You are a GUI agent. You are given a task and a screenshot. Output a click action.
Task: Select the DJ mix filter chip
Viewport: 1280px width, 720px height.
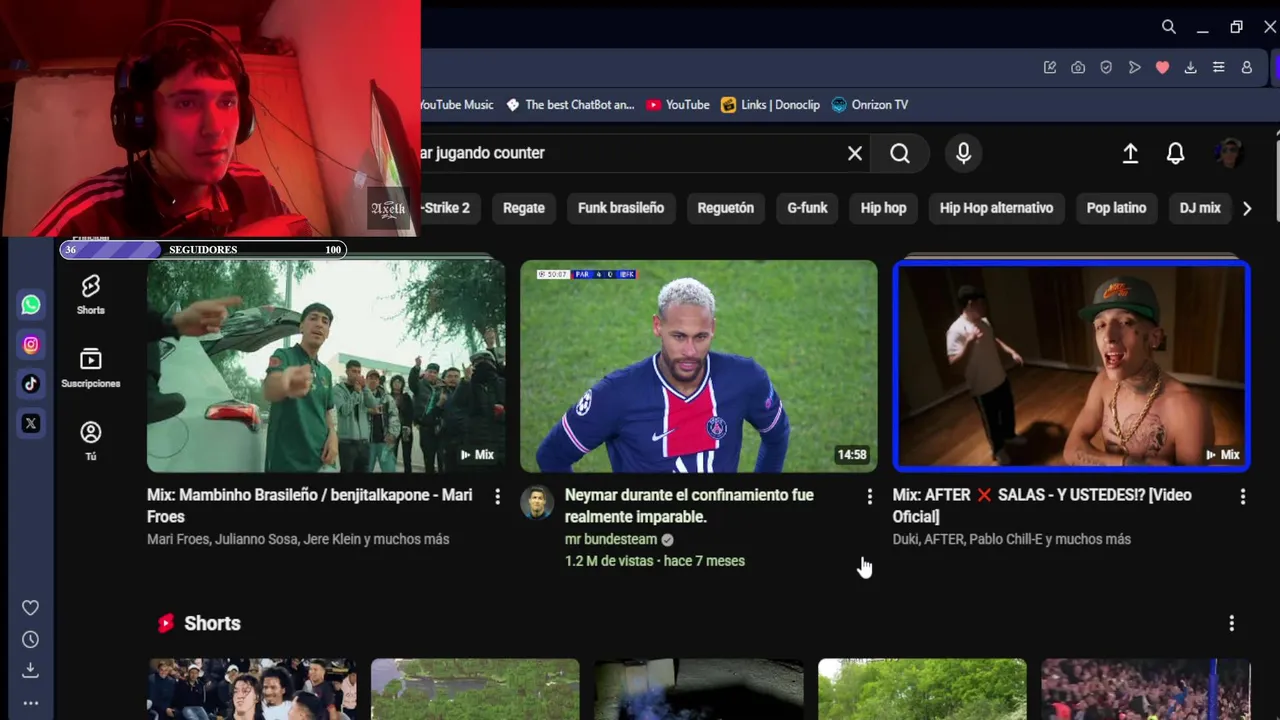pos(1200,208)
